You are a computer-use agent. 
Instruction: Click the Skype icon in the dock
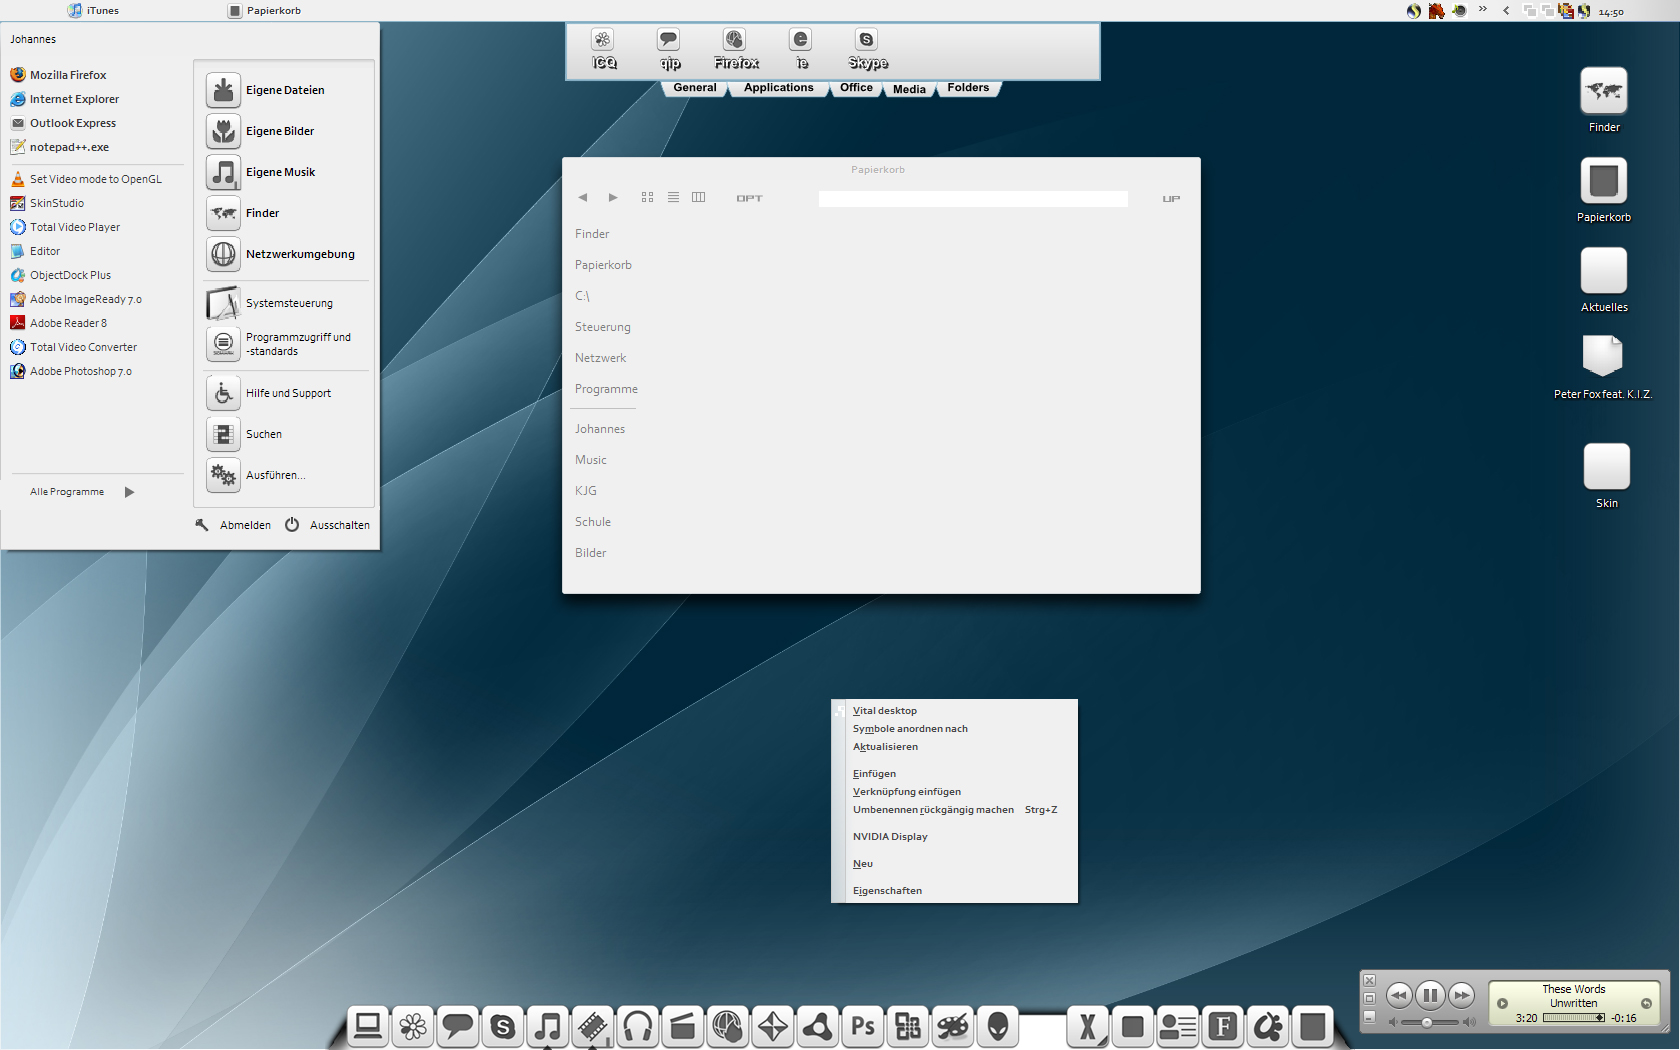[x=503, y=1026]
